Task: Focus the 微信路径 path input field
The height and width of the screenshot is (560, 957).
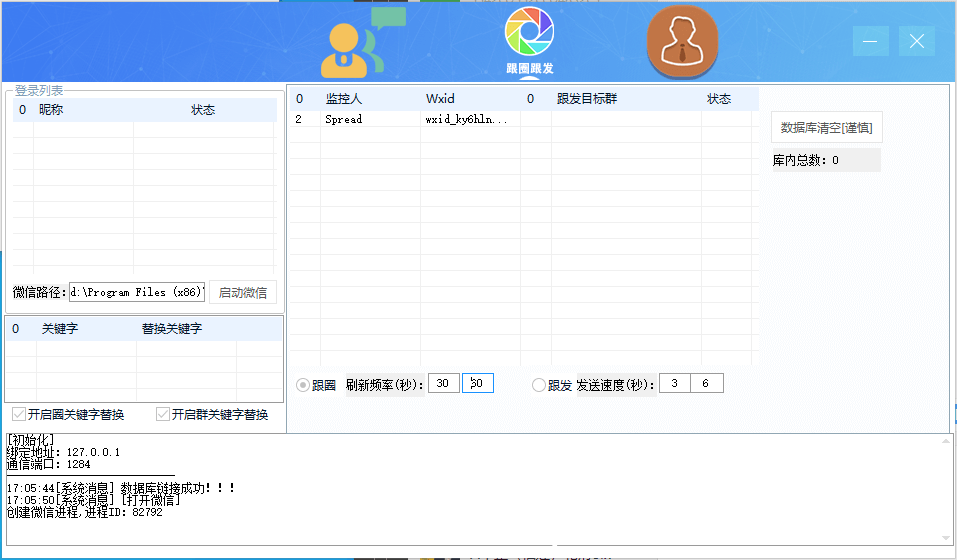Action: click(137, 292)
